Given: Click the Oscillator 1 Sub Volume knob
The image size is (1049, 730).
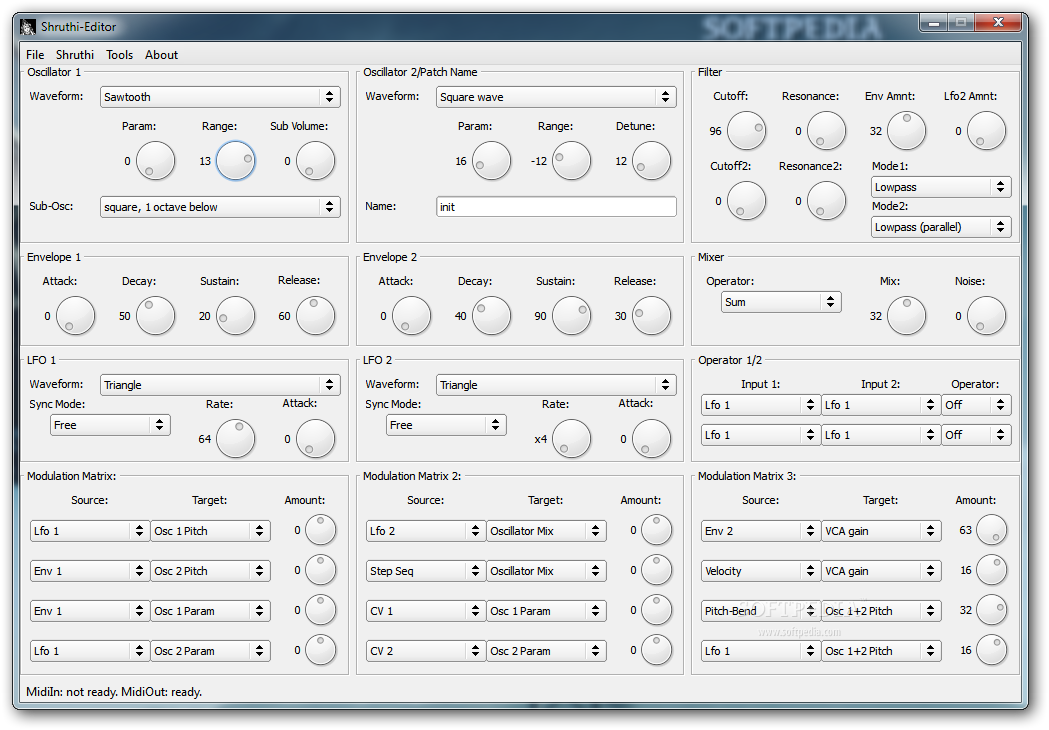Looking at the screenshot, I should 315,161.
